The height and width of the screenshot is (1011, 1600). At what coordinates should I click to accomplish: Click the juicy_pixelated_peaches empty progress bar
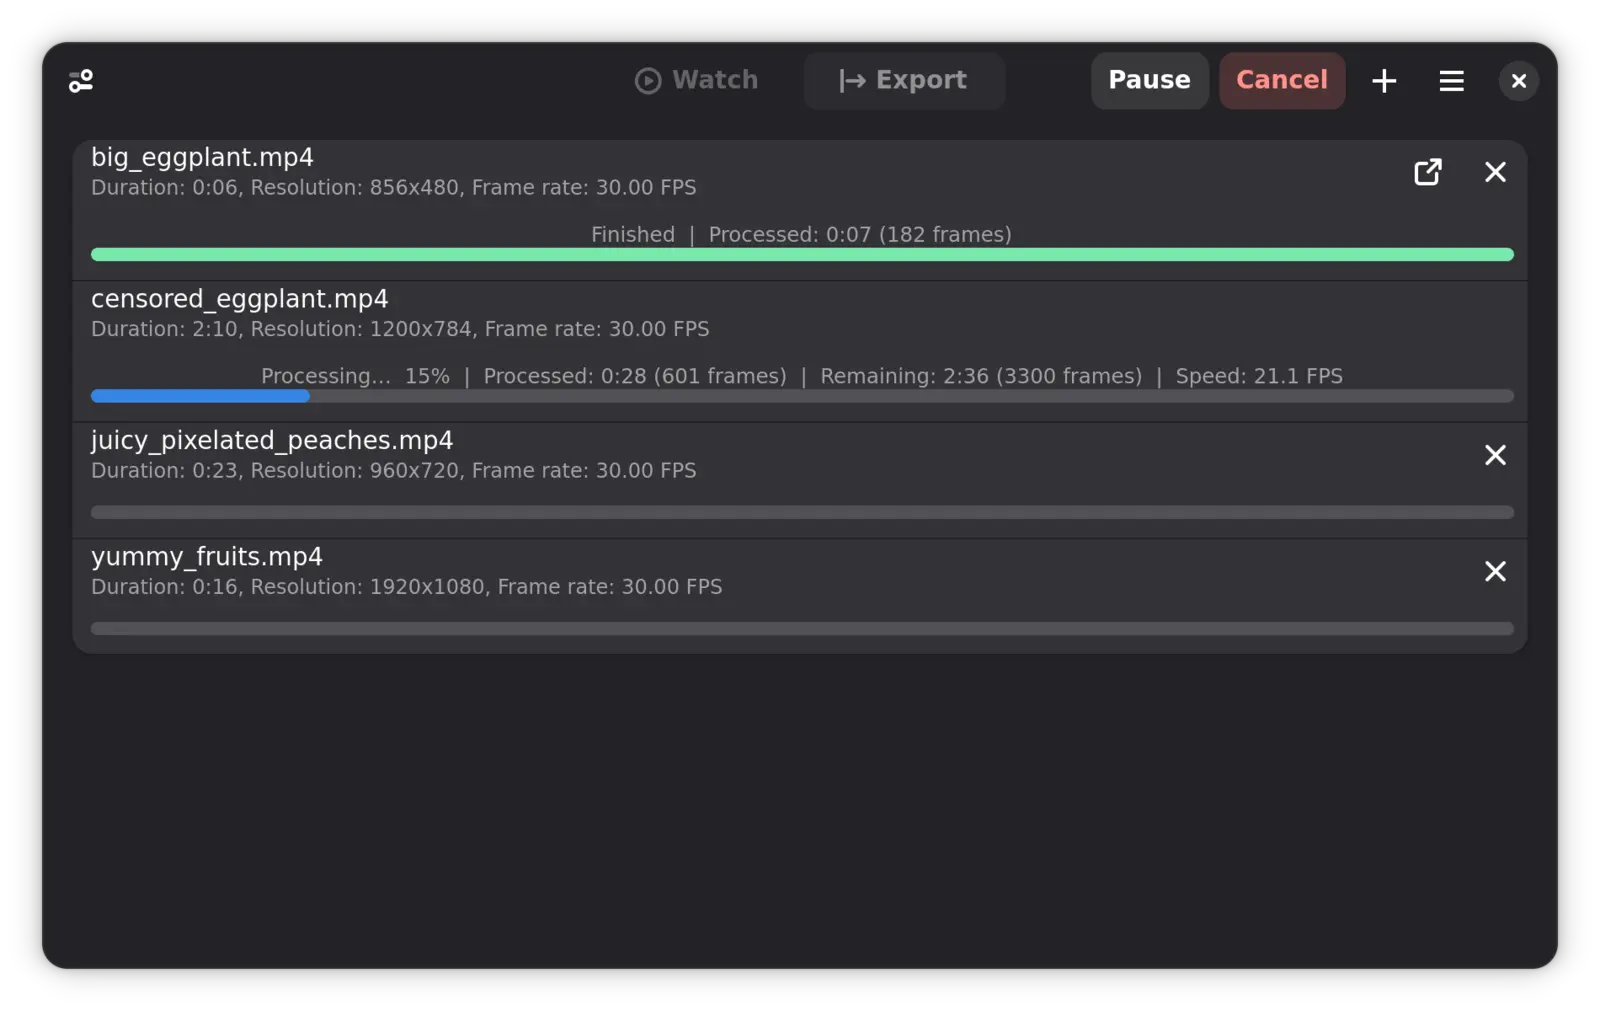[x=801, y=512]
